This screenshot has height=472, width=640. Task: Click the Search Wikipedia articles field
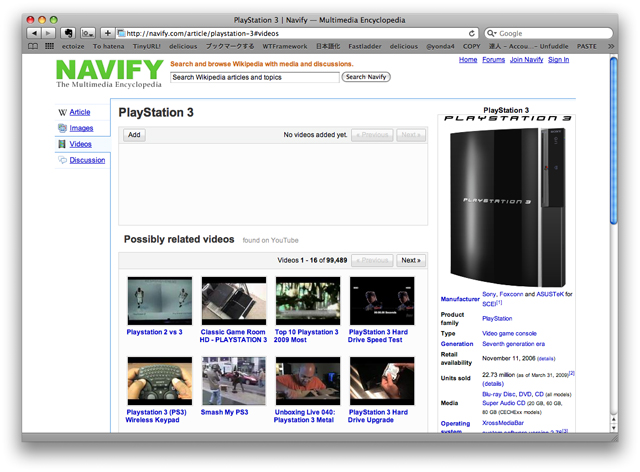tap(255, 77)
